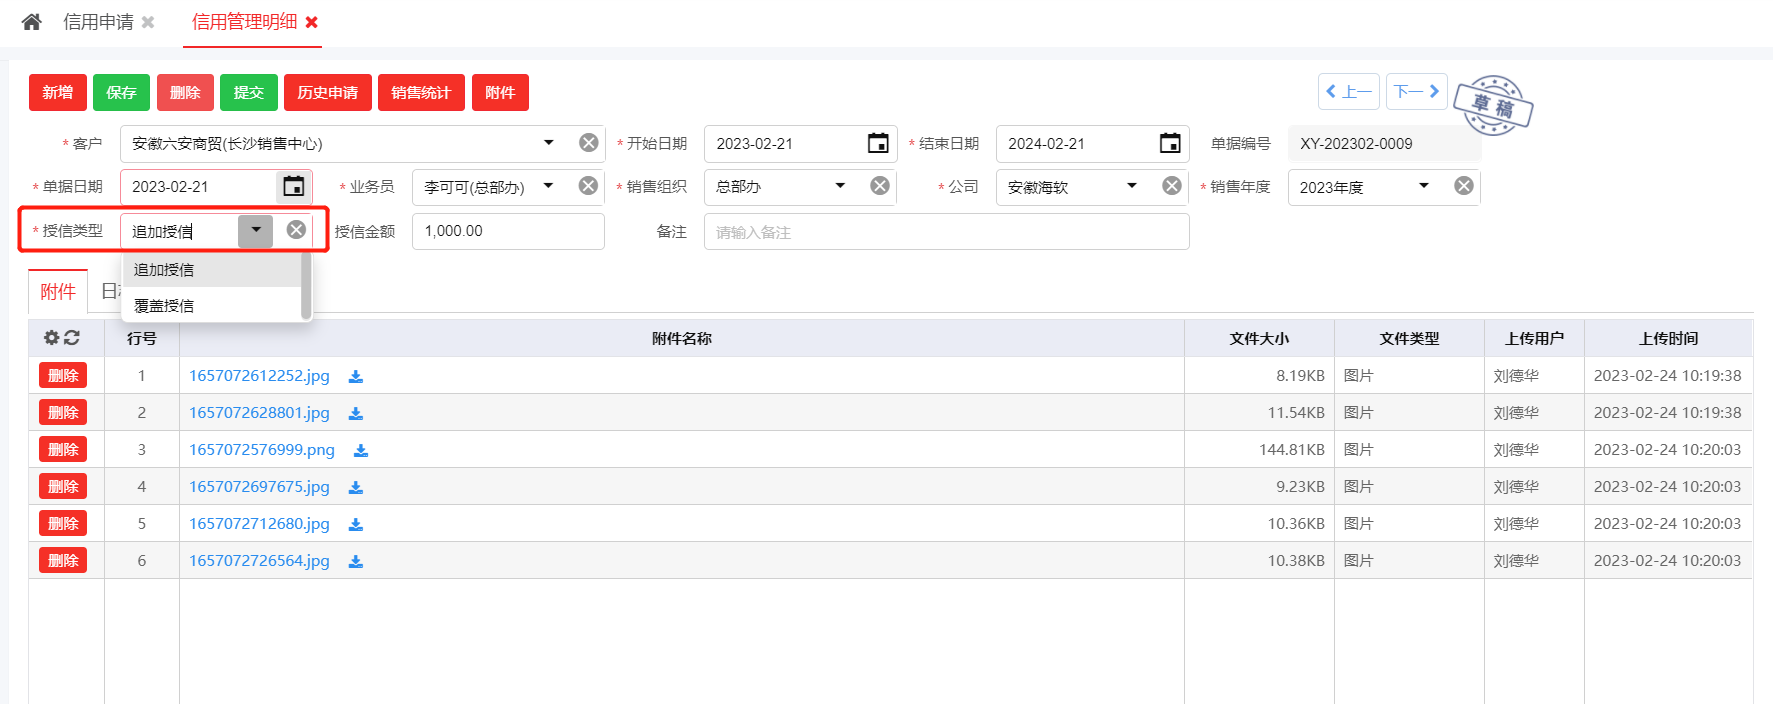Refresh the attachment table
Screen dimensions: 1773x704
(72, 338)
